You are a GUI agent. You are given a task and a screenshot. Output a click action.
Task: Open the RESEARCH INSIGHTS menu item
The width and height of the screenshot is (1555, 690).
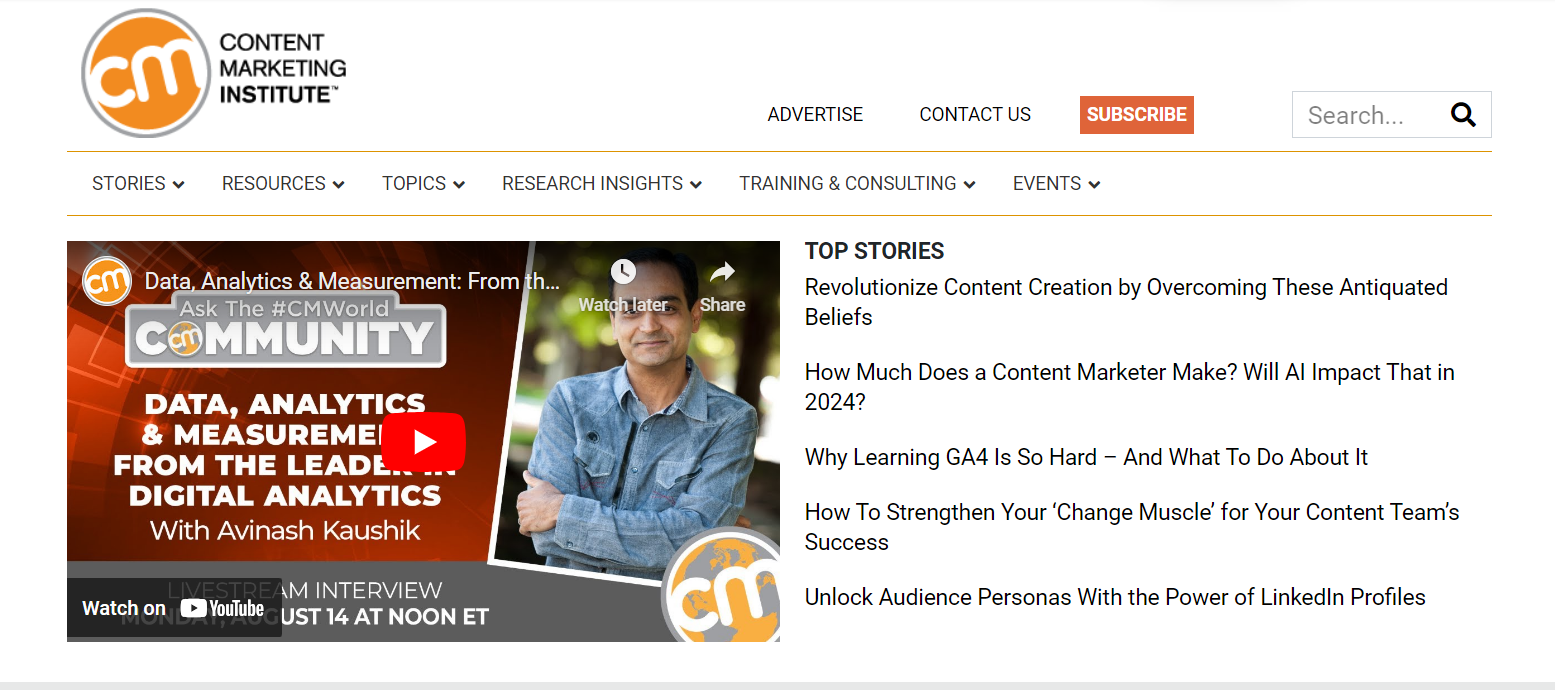pos(592,184)
